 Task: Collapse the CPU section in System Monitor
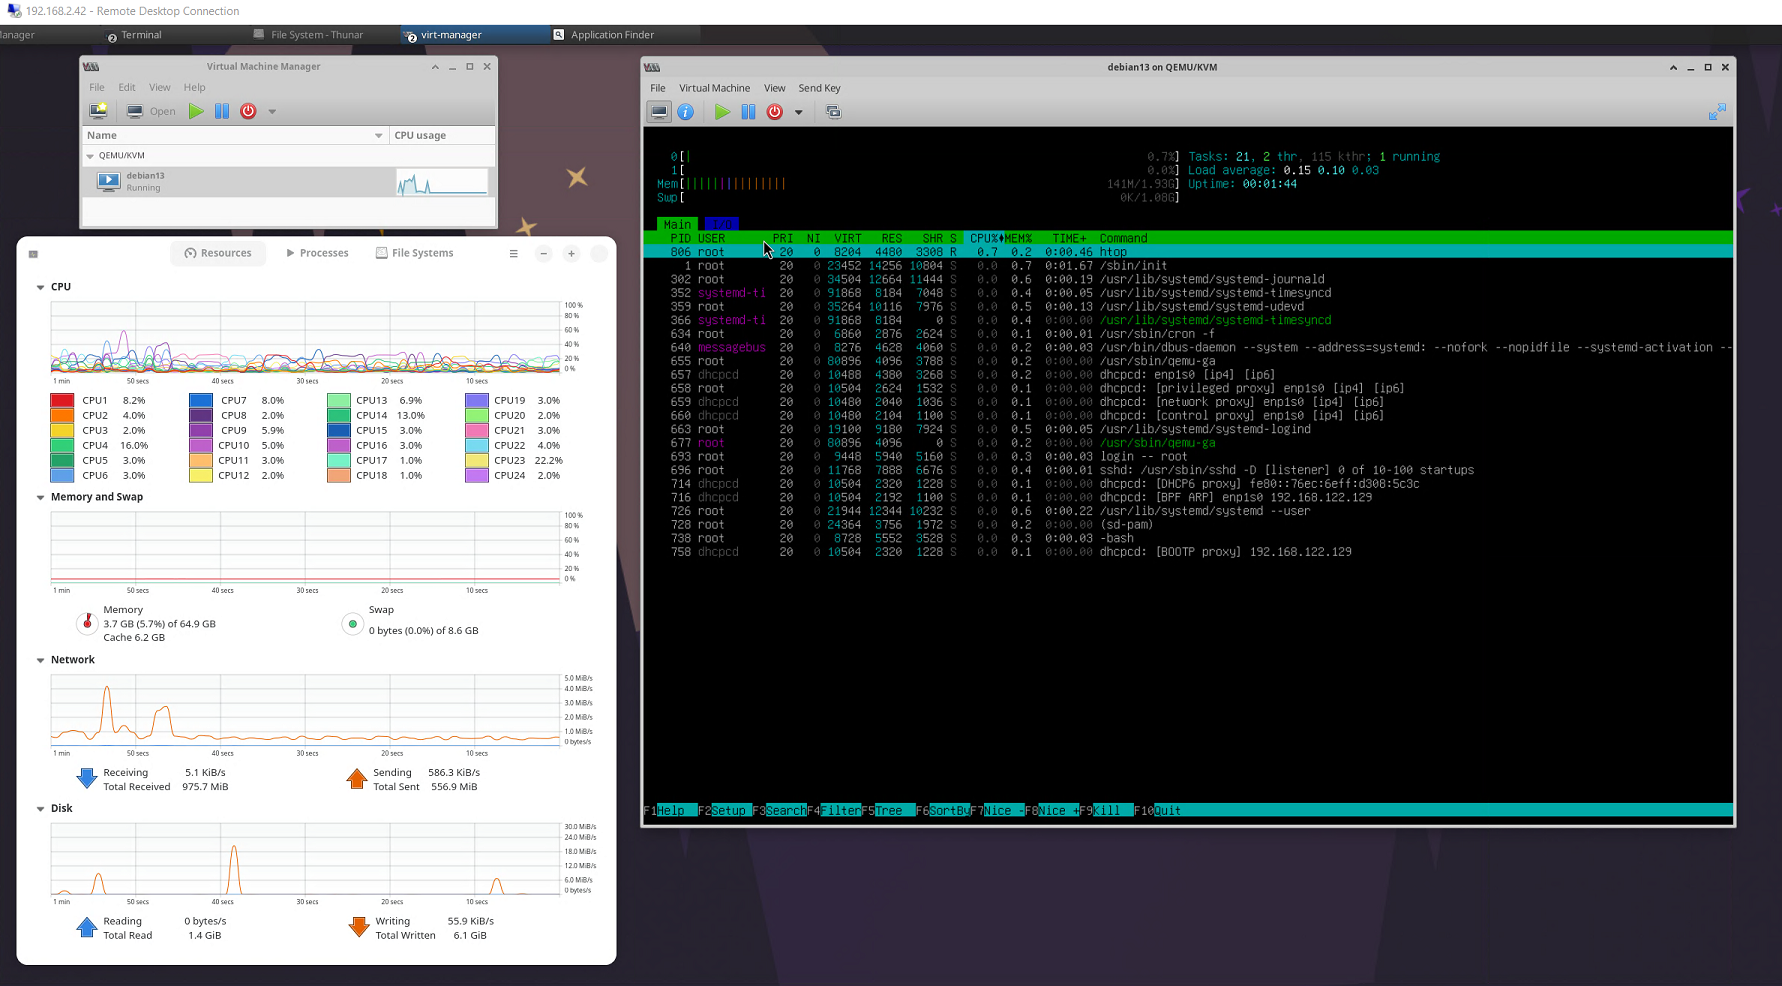click(x=41, y=287)
